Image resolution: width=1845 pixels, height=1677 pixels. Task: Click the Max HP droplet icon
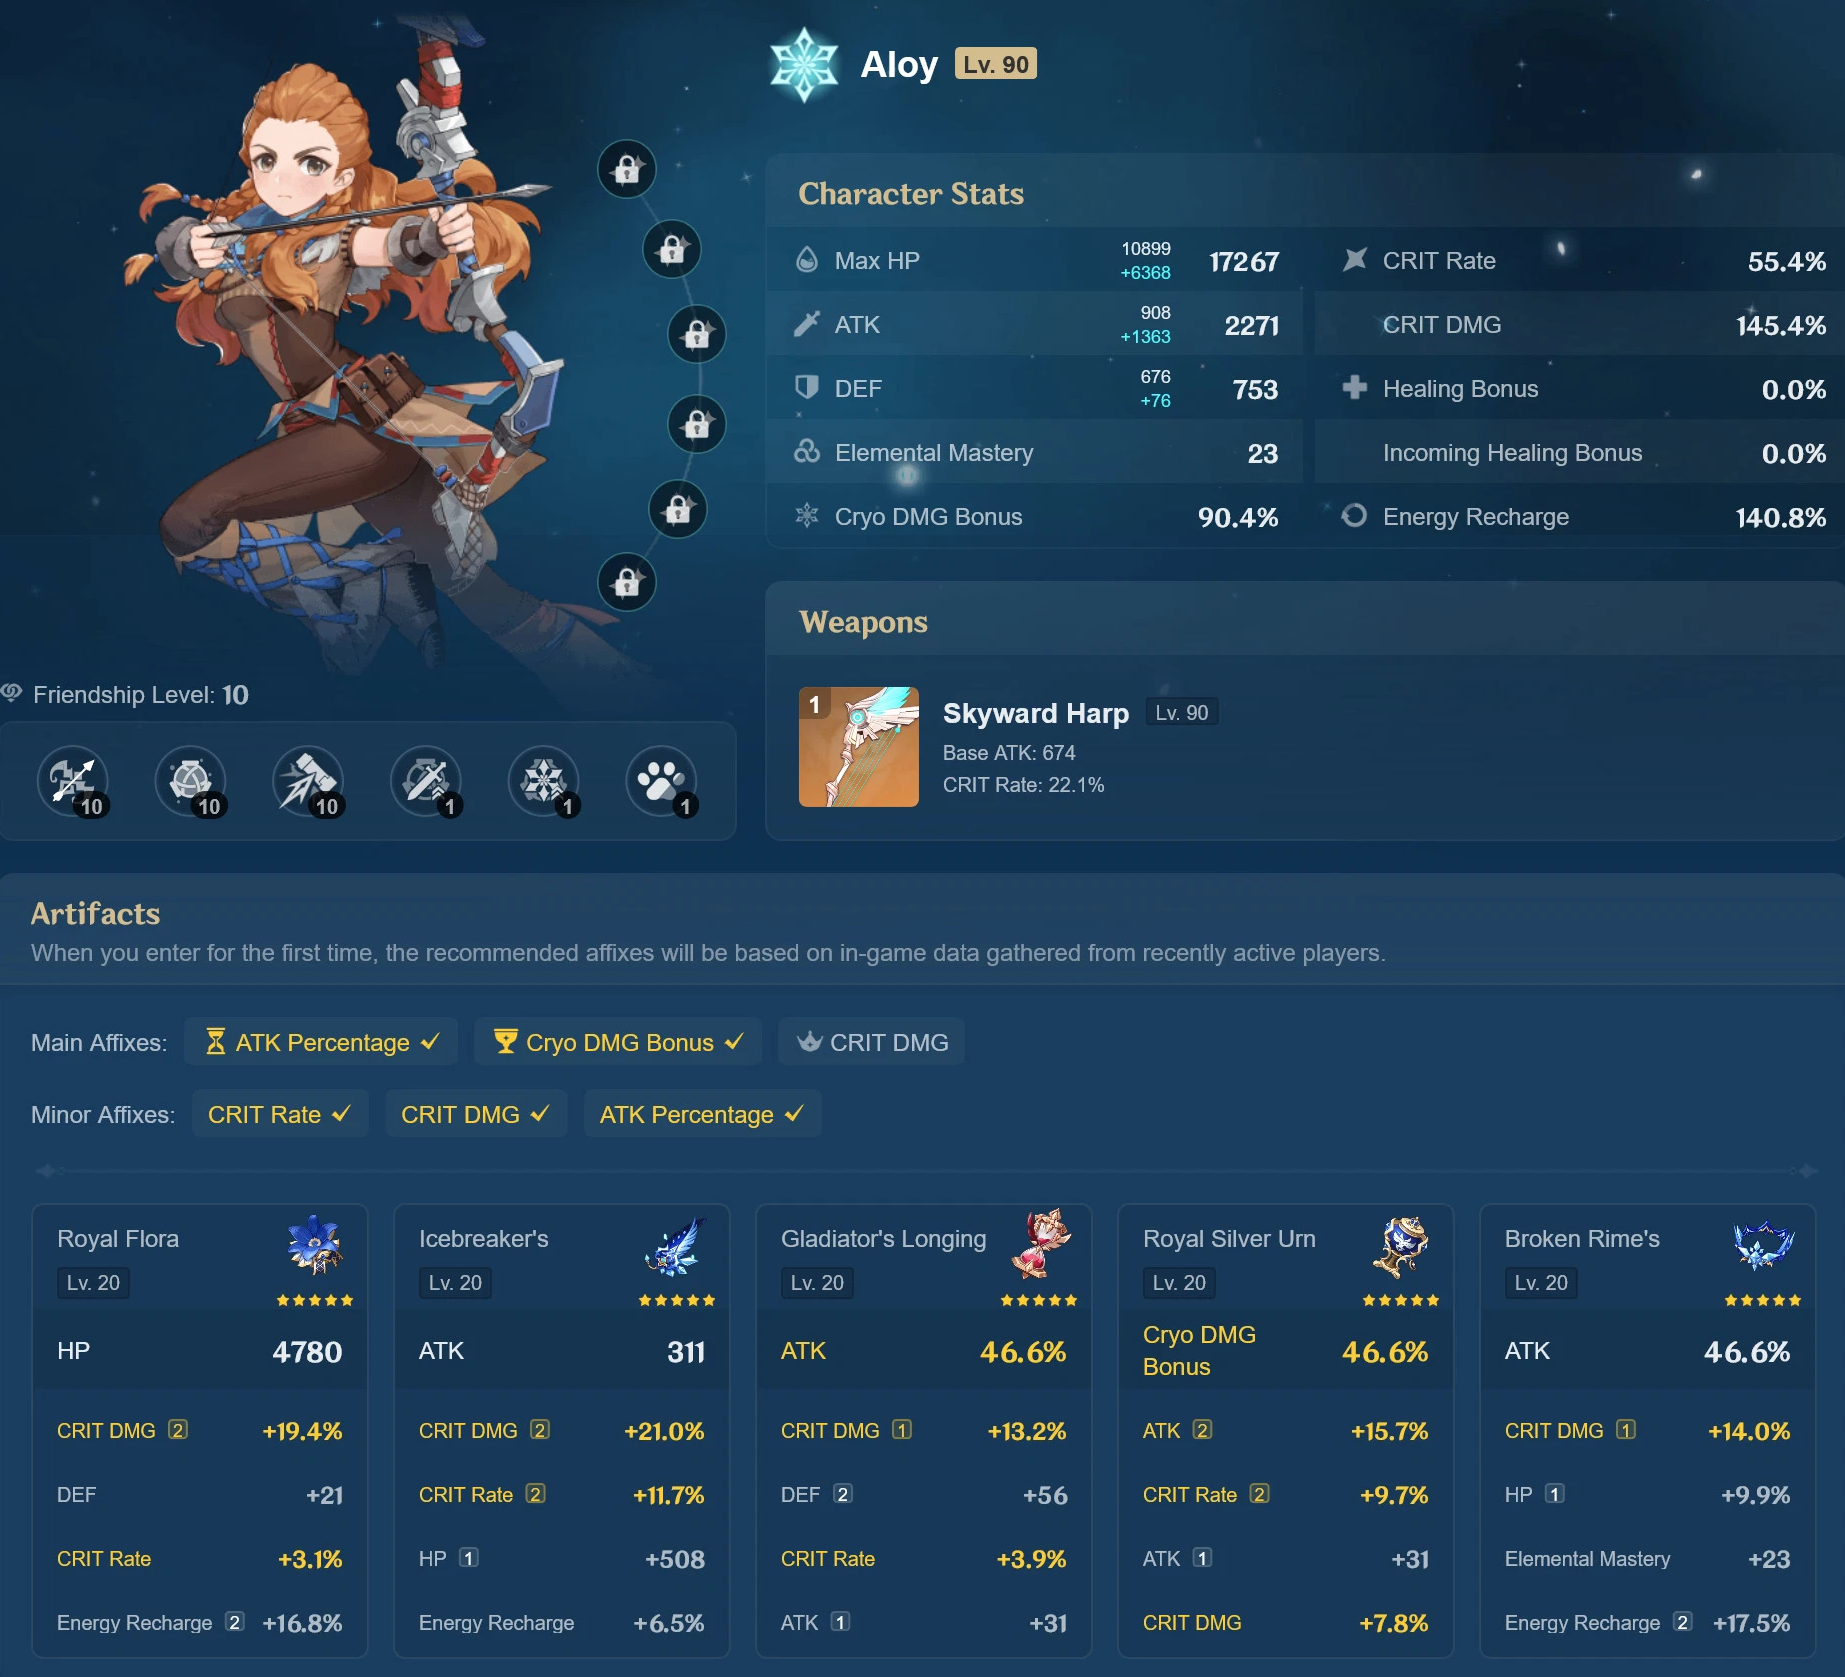click(x=807, y=260)
